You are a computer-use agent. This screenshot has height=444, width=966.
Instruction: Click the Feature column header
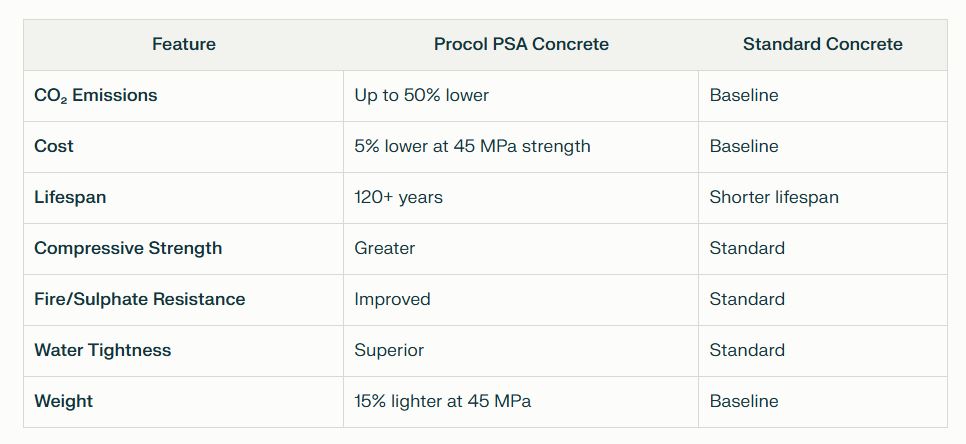click(184, 44)
